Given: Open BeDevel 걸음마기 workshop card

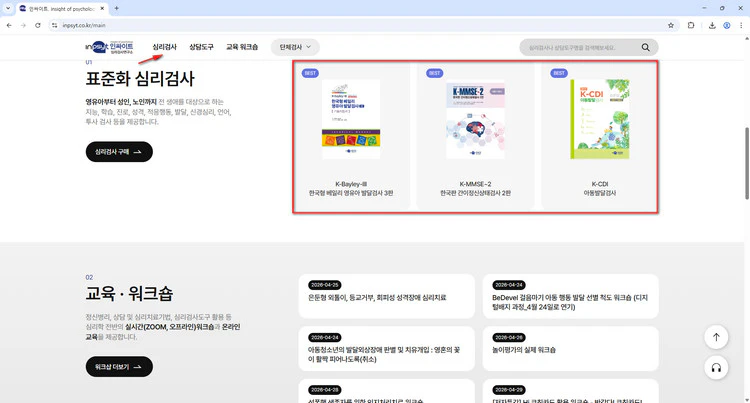Looking at the screenshot, I should [570, 296].
